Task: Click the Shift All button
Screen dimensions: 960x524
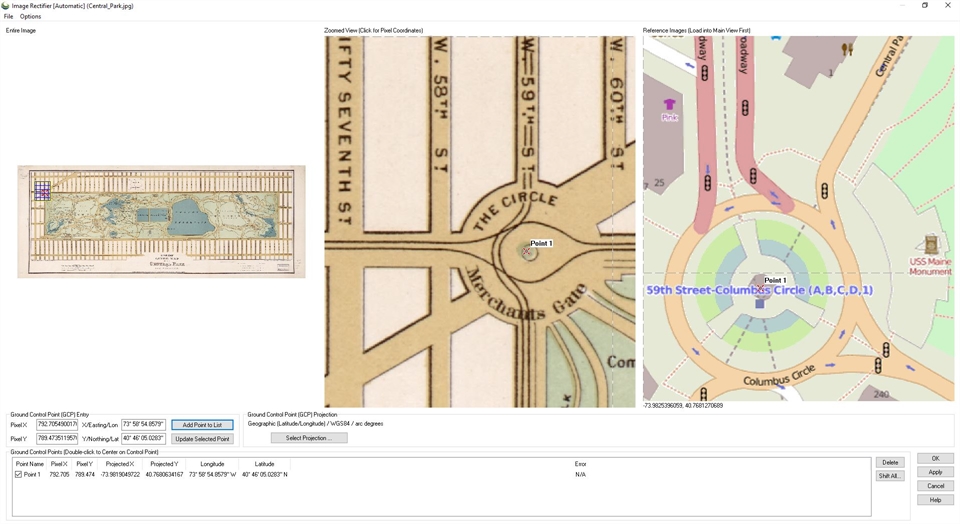Action: click(889, 476)
